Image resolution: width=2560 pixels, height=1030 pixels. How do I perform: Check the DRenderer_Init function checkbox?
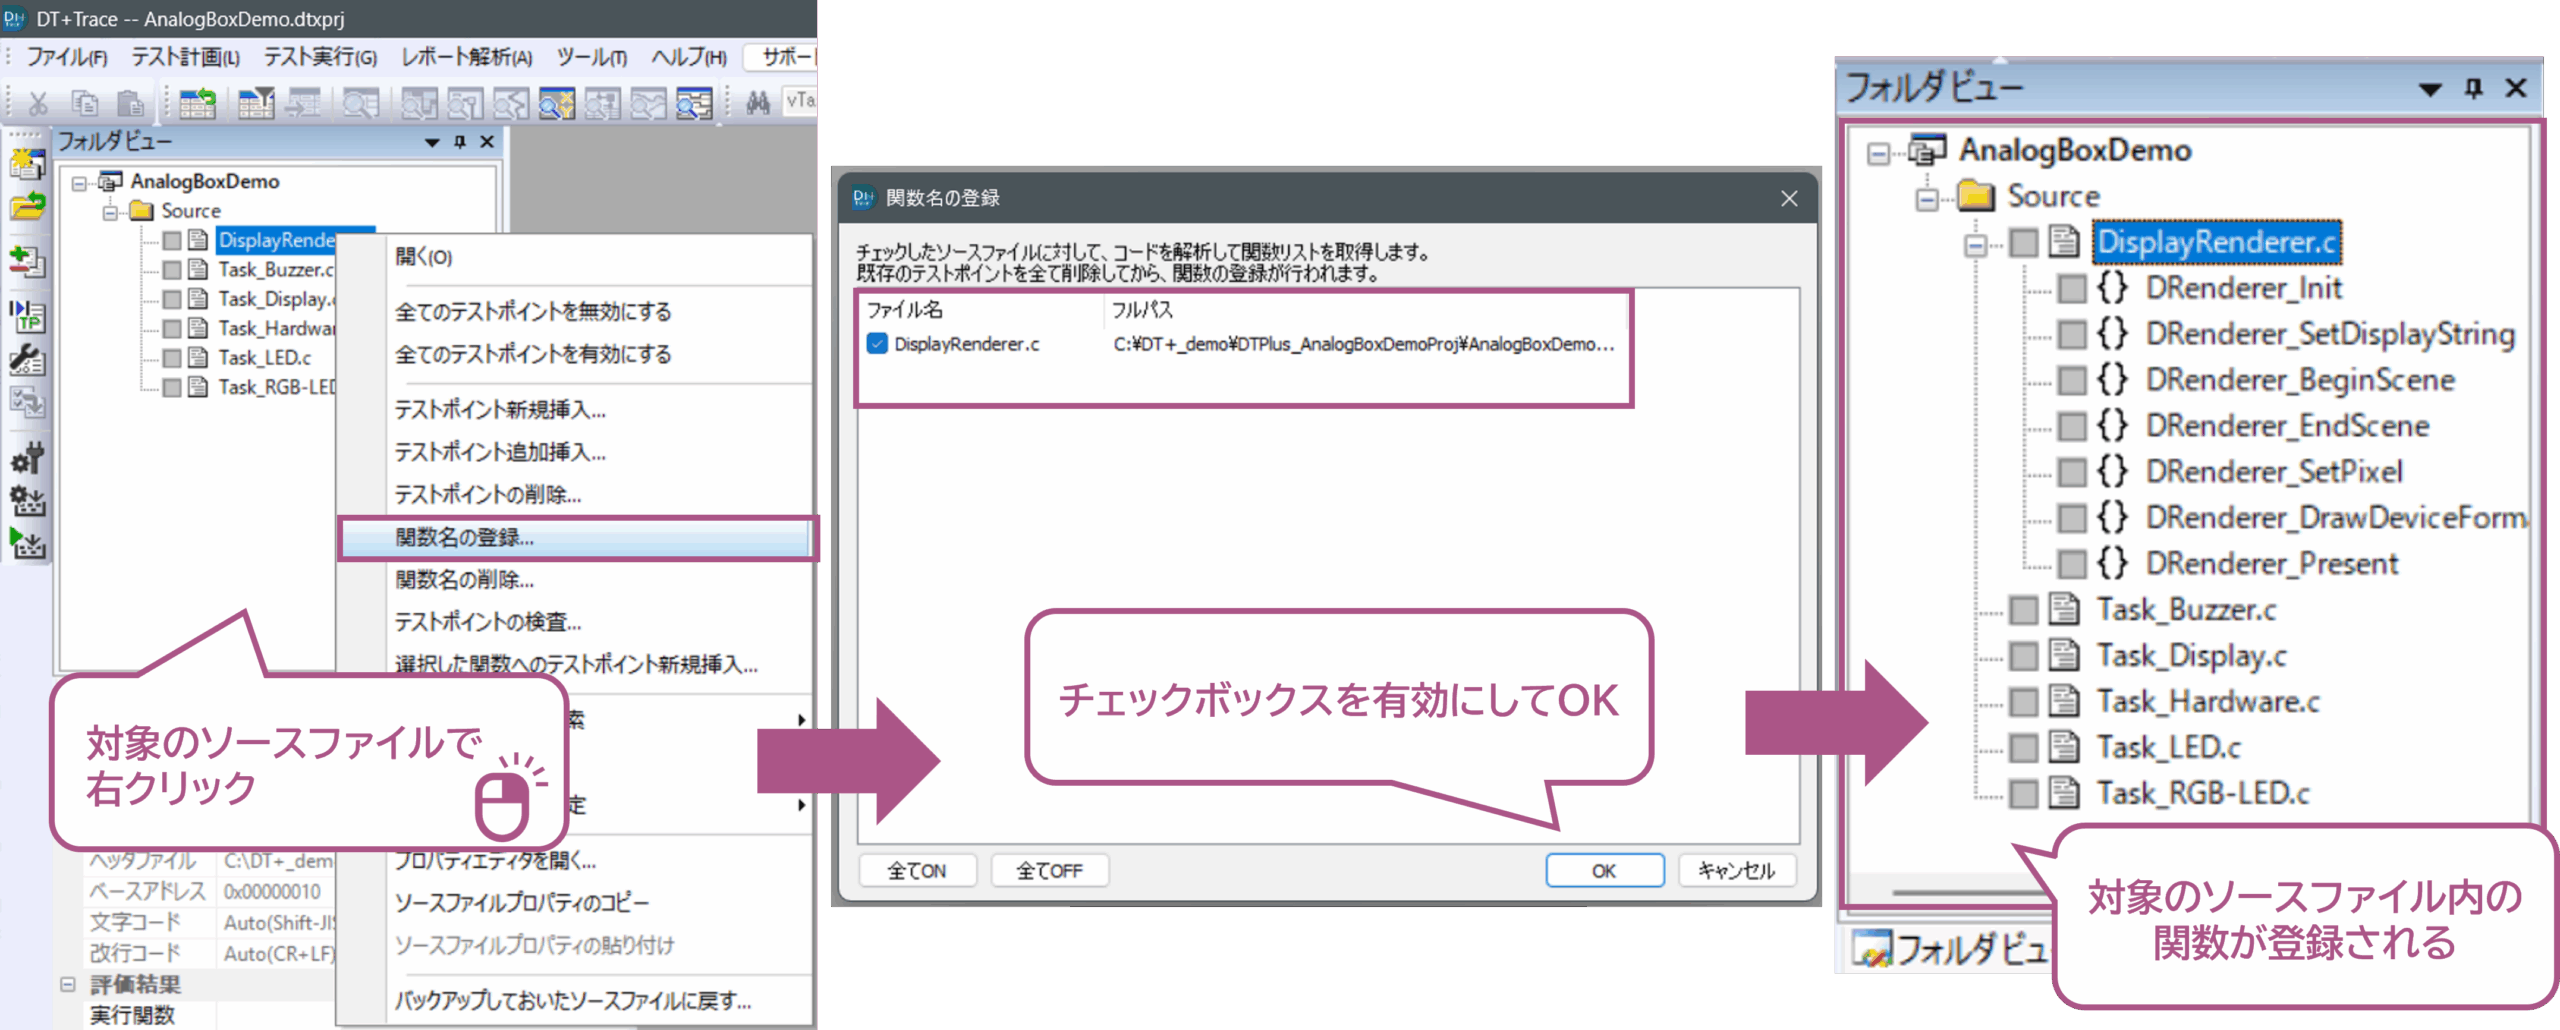coord(2071,289)
